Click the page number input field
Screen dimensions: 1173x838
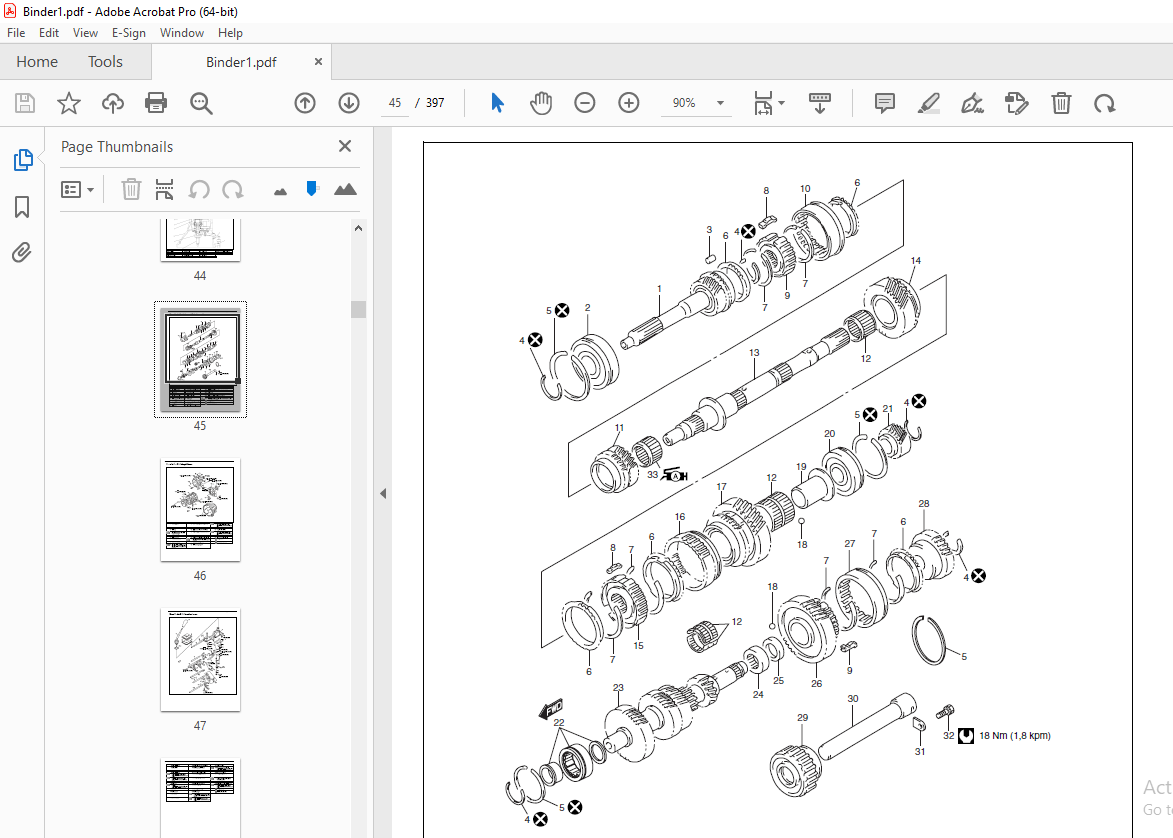pyautogui.click(x=395, y=103)
